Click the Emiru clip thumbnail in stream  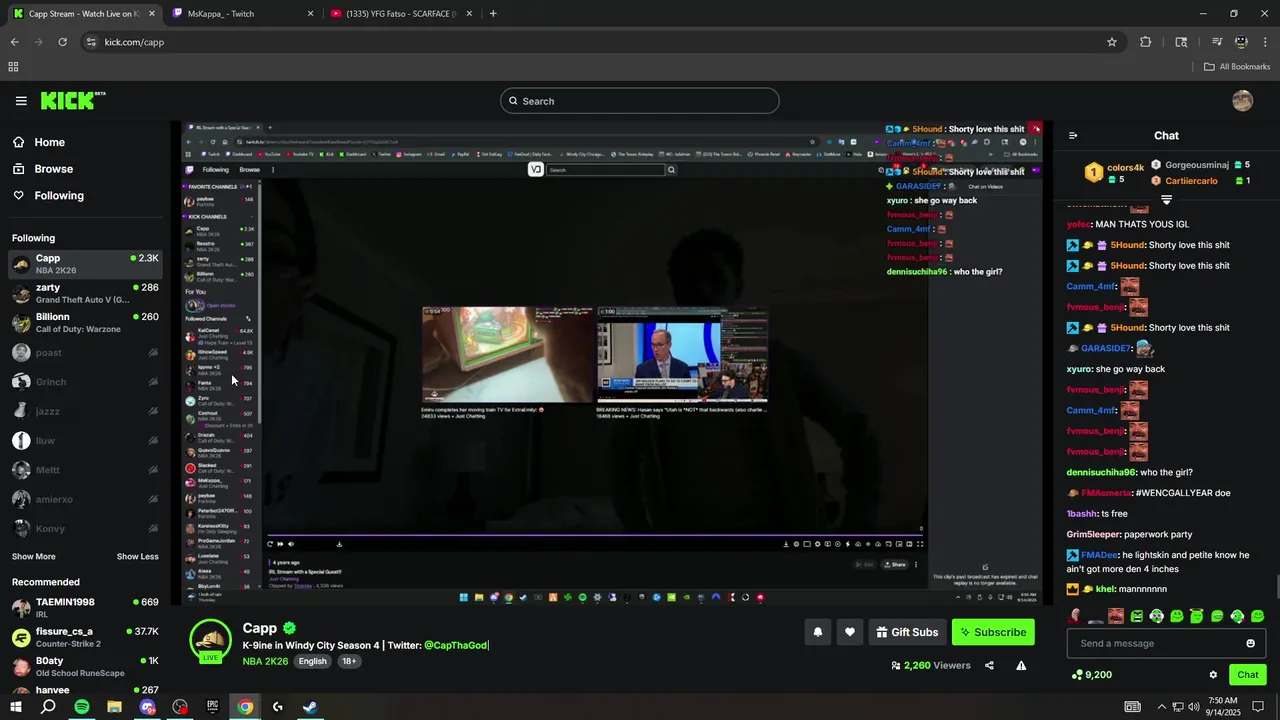506,356
